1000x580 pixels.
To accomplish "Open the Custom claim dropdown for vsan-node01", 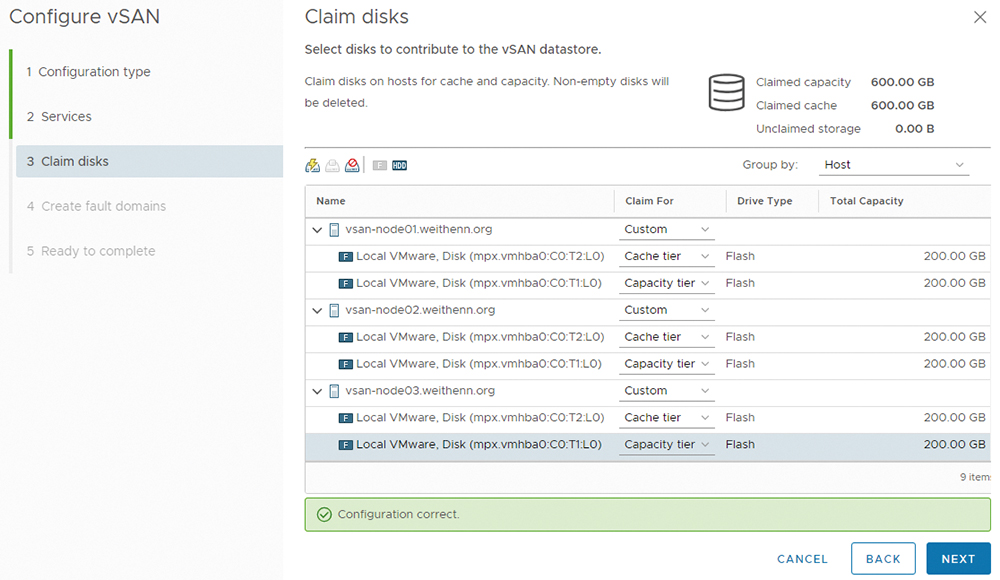I will tap(666, 230).
